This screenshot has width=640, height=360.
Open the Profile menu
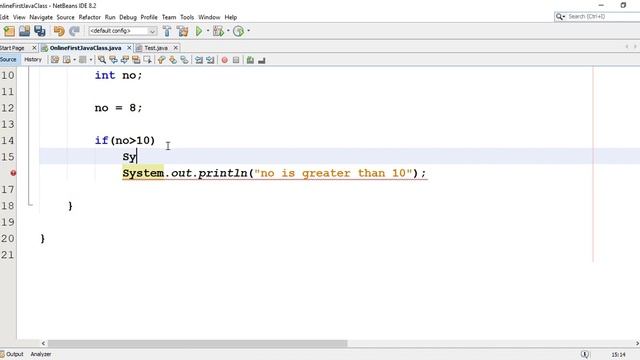[149, 17]
